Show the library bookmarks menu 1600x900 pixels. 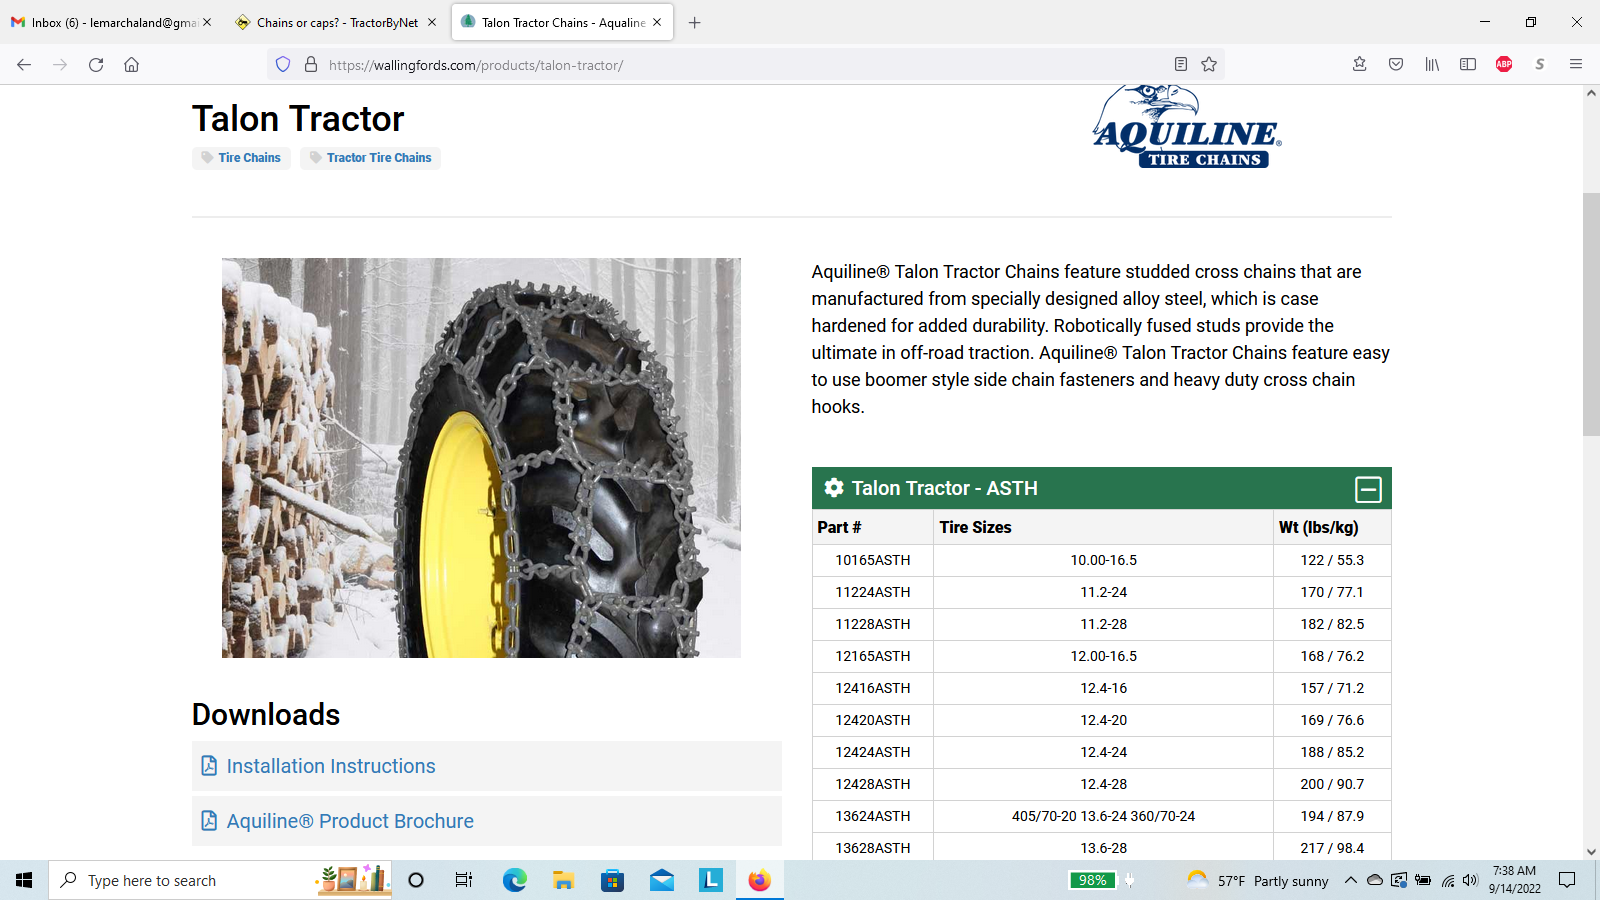[1432, 65]
